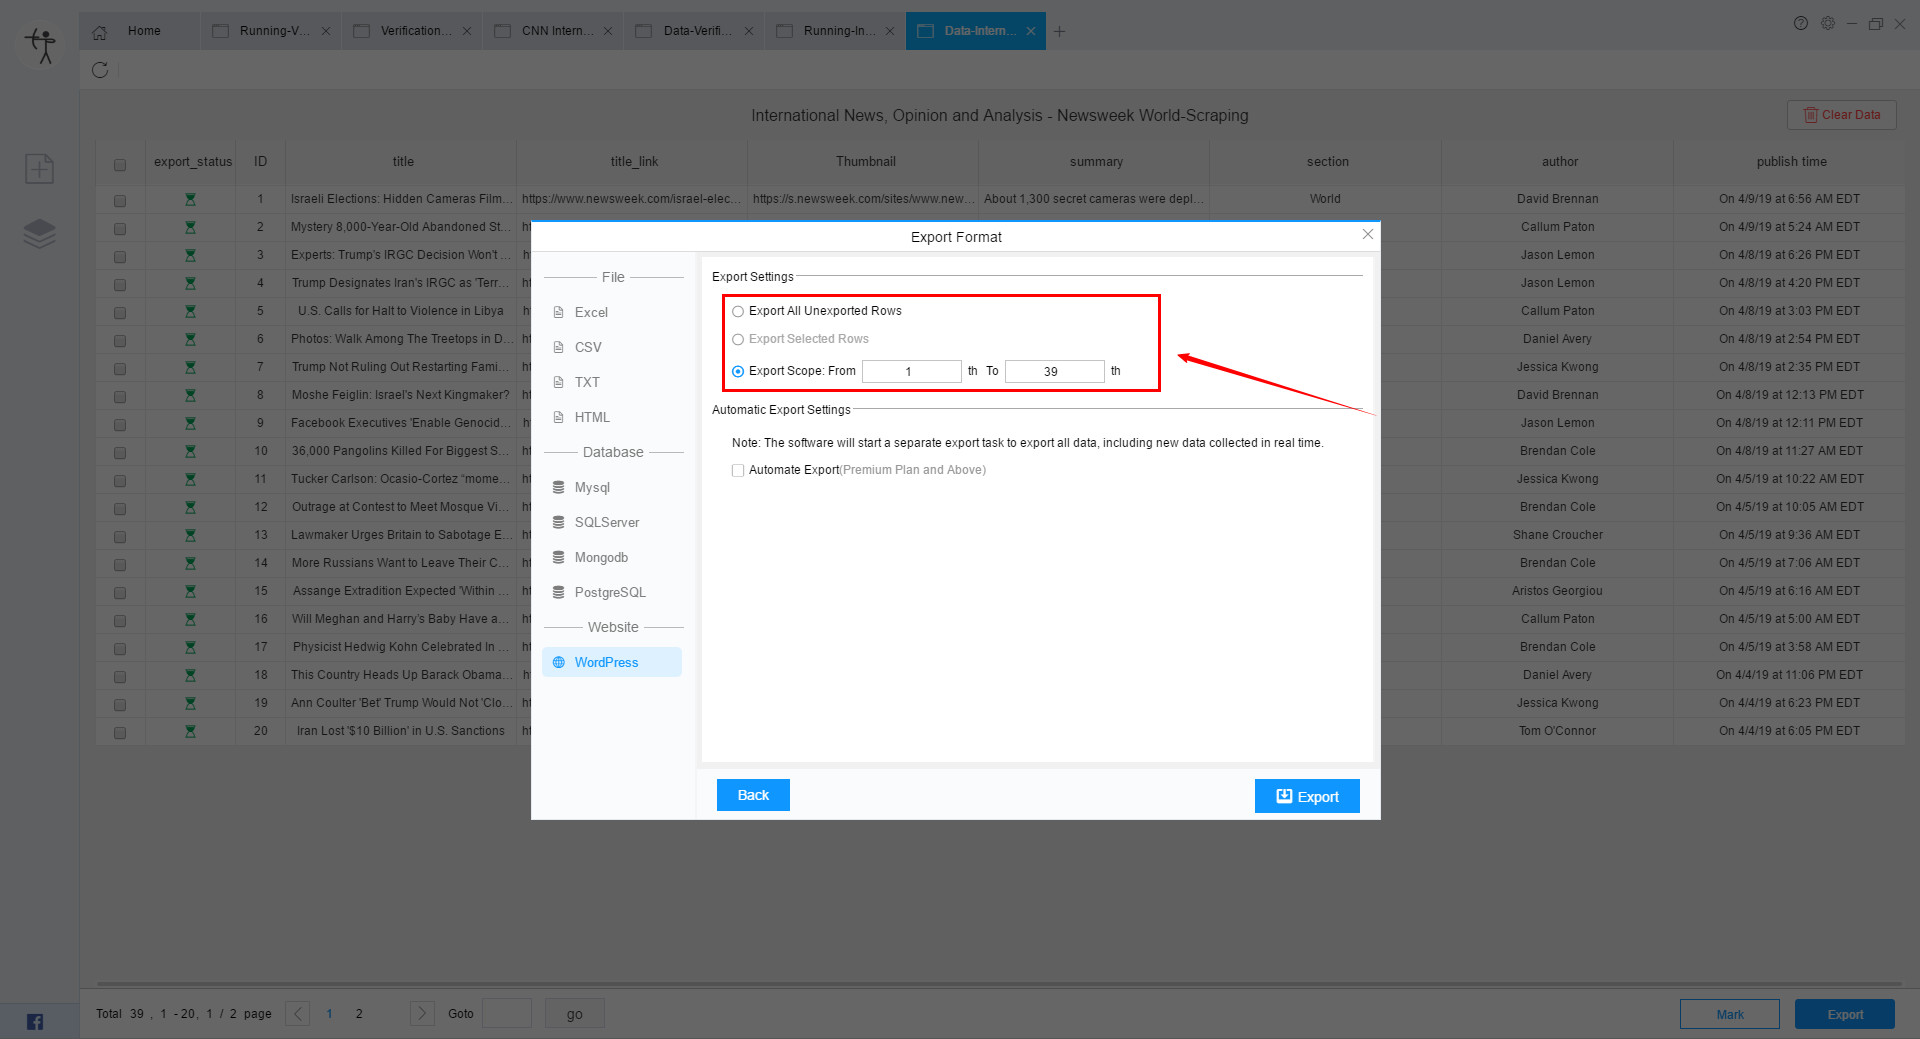Screen dimensions: 1920x1039
Task: Click the Export Scope From input field
Action: 910,371
